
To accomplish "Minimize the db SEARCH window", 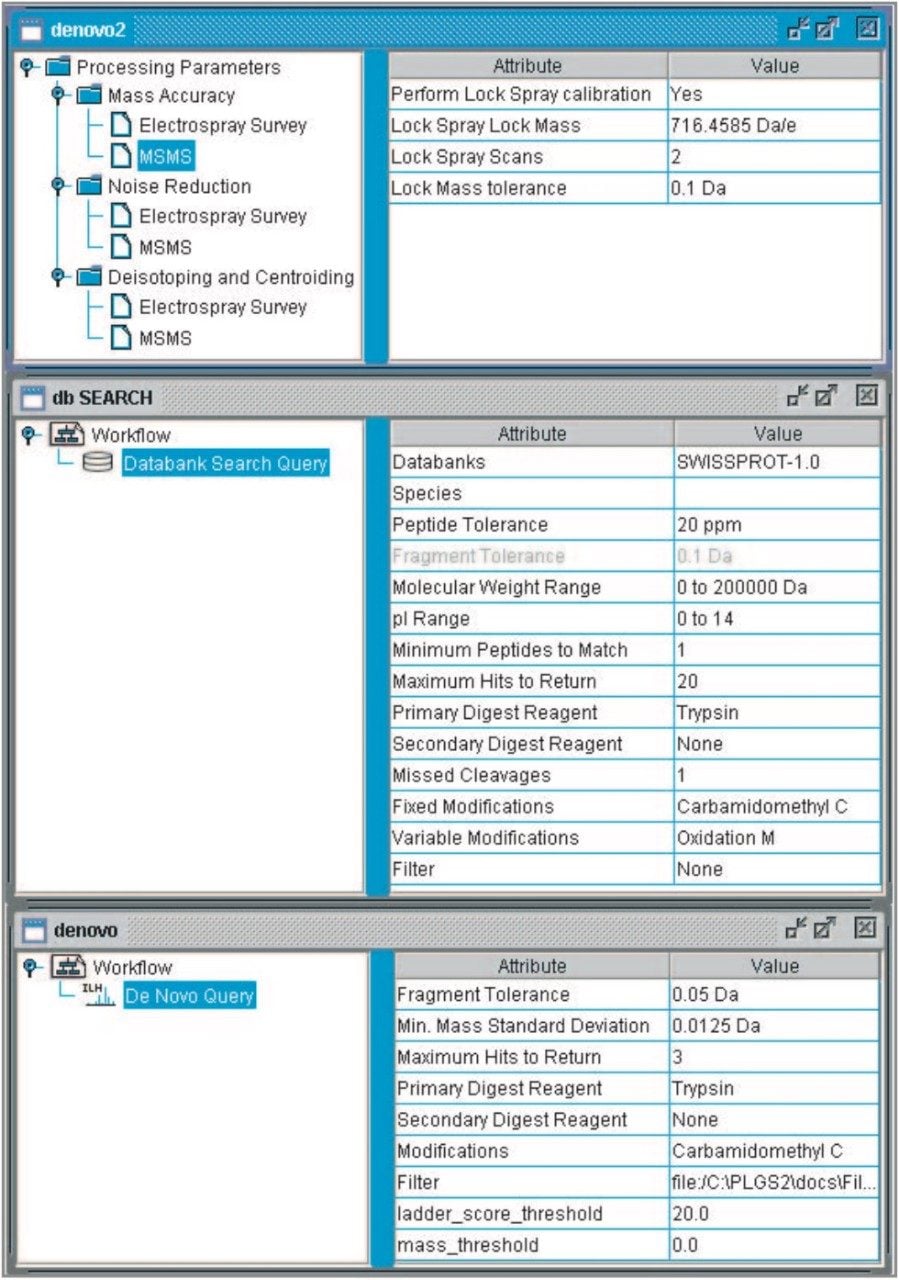I will pos(797,396).
